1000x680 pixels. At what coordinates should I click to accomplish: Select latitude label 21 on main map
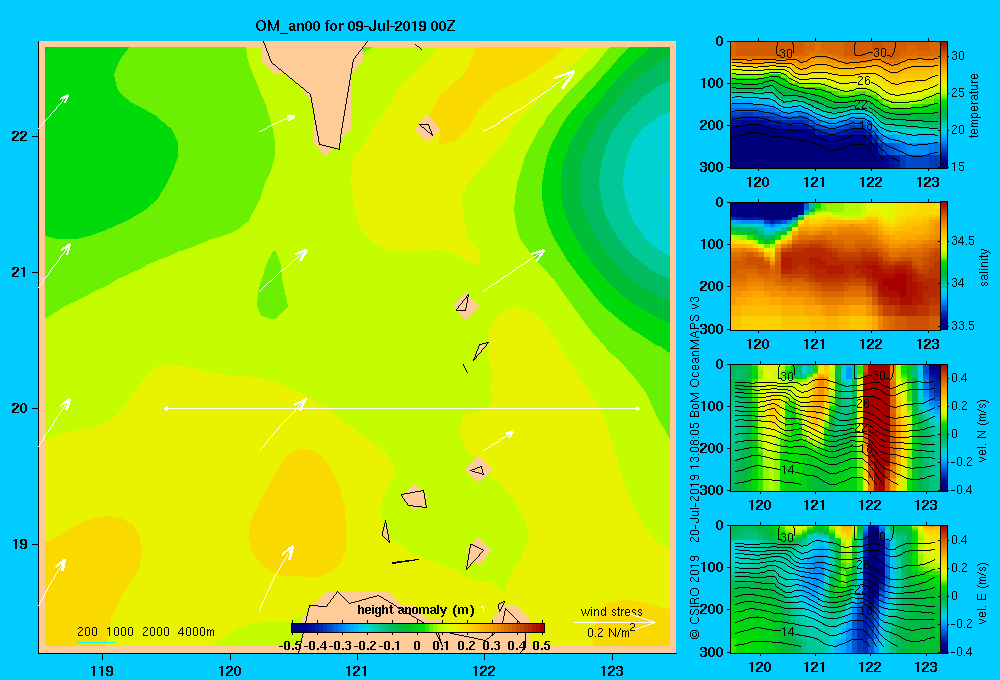pyautogui.click(x=19, y=272)
